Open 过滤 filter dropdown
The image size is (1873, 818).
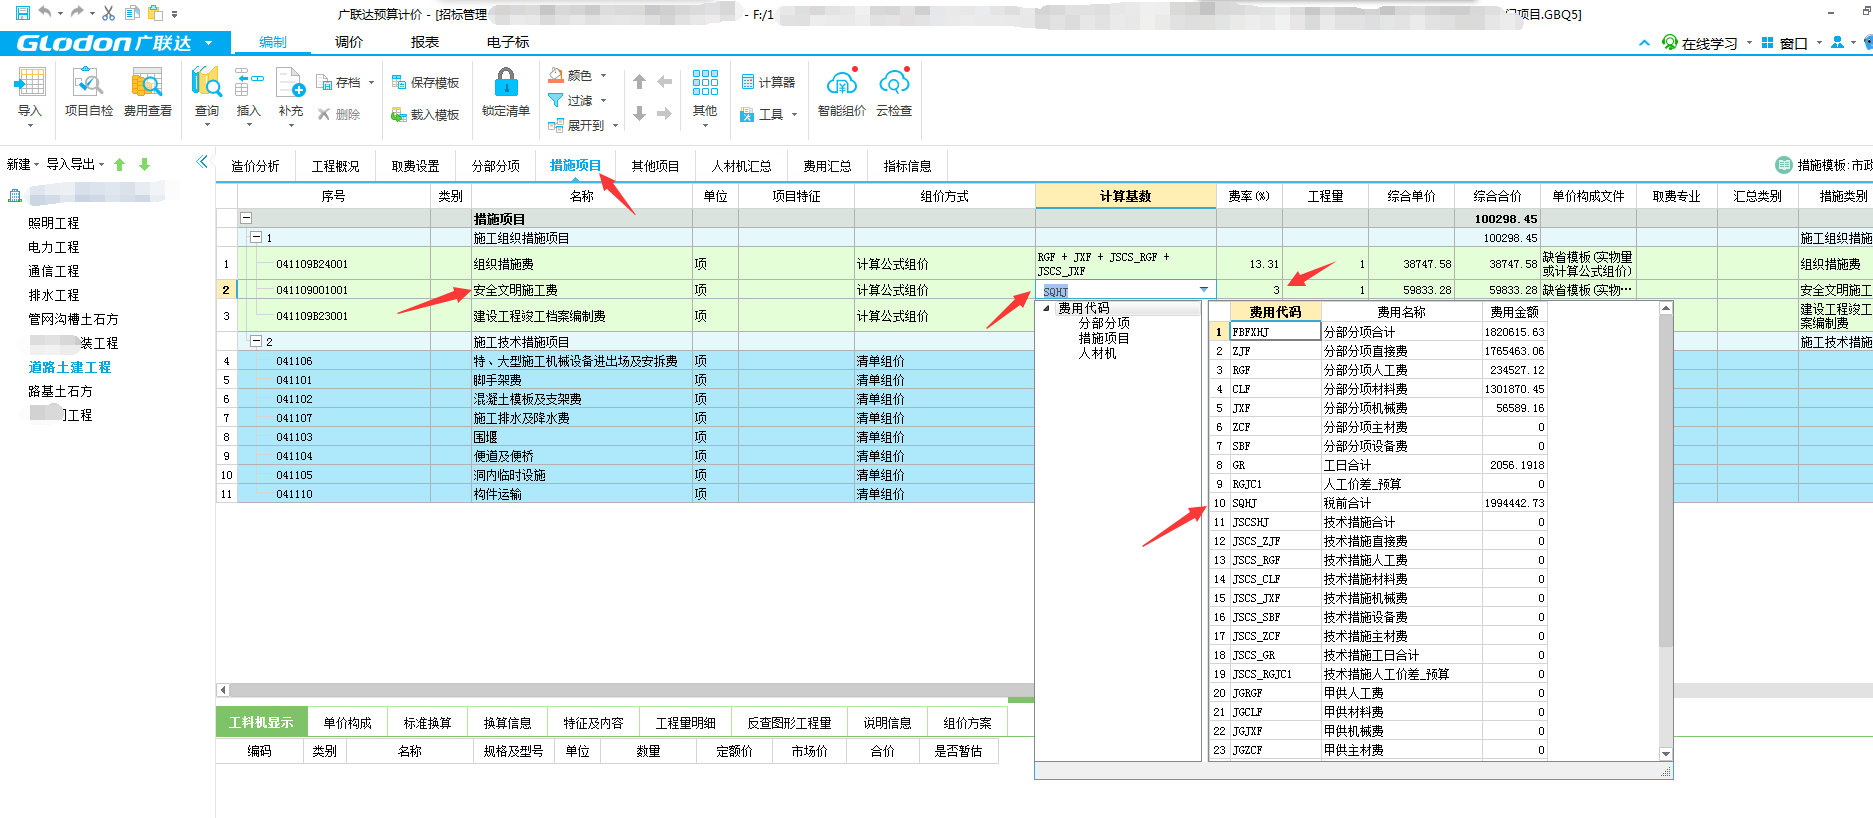click(577, 100)
